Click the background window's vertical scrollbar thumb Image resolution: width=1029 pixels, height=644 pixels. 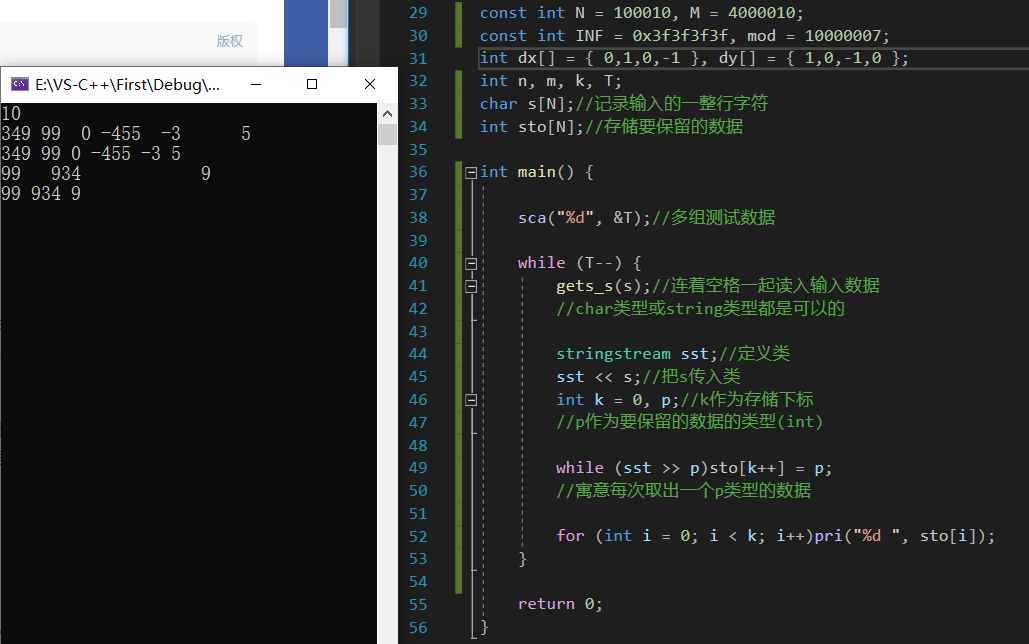tap(339, 14)
